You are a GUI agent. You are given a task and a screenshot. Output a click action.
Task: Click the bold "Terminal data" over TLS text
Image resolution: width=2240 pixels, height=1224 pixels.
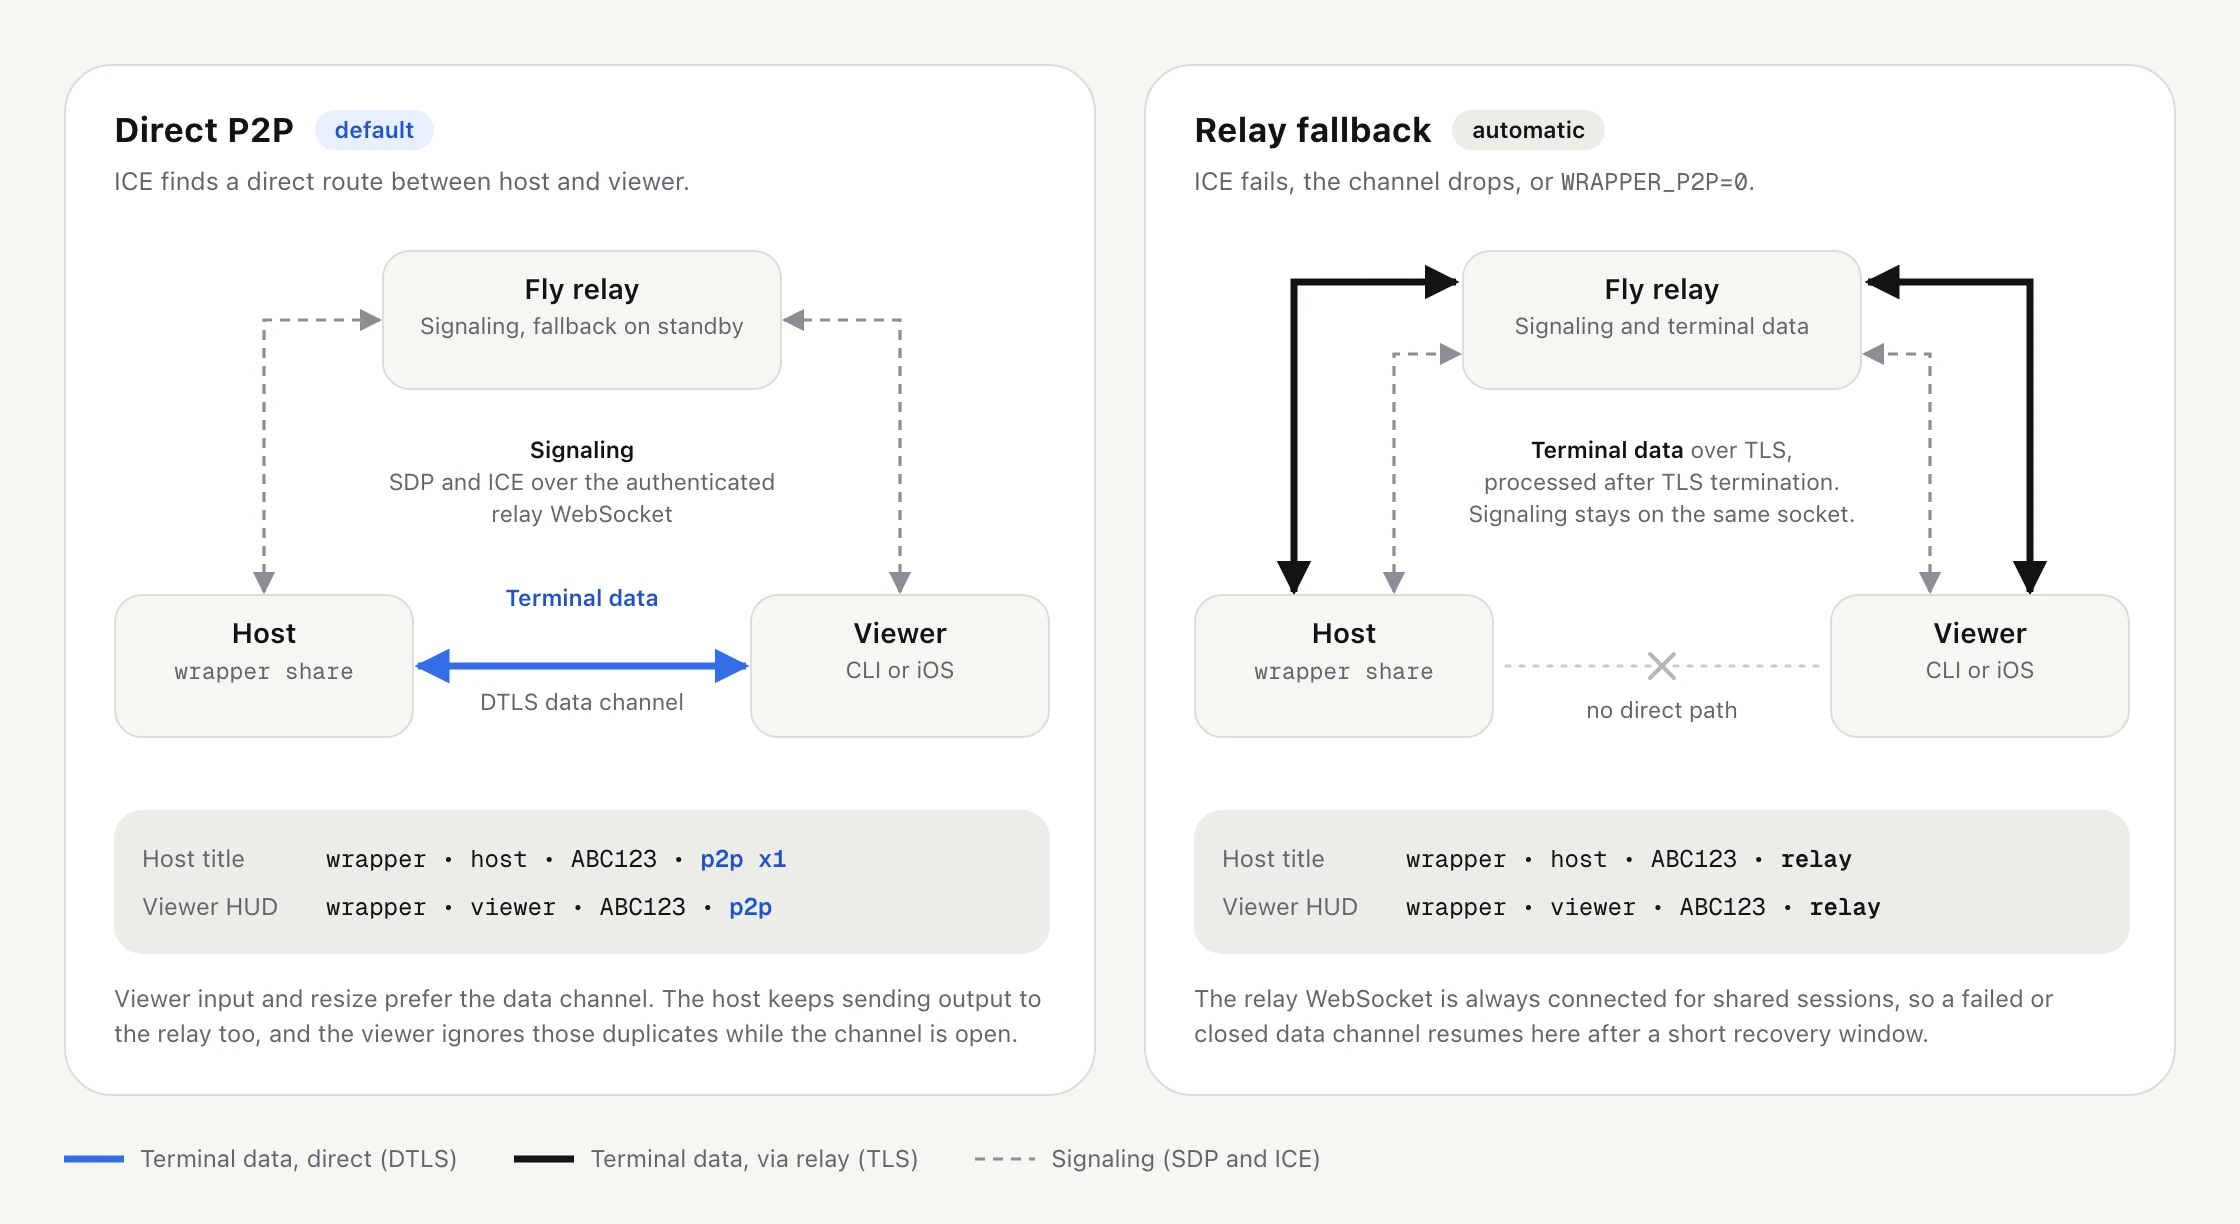[x=1607, y=450]
